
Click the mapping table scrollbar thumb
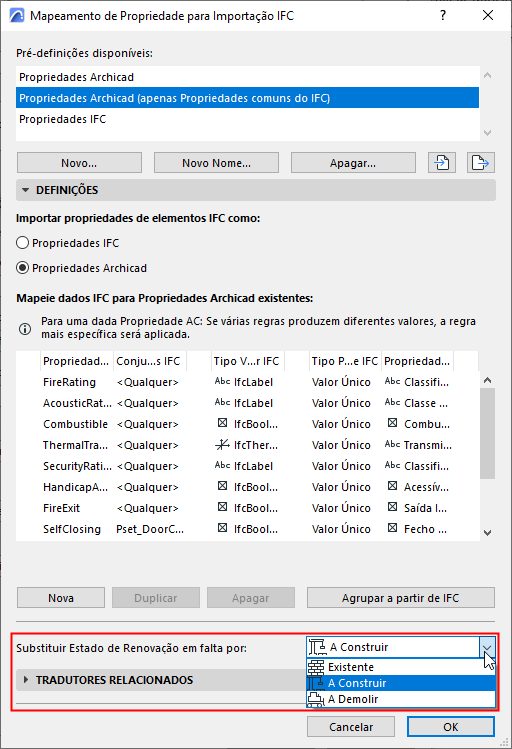click(487, 433)
